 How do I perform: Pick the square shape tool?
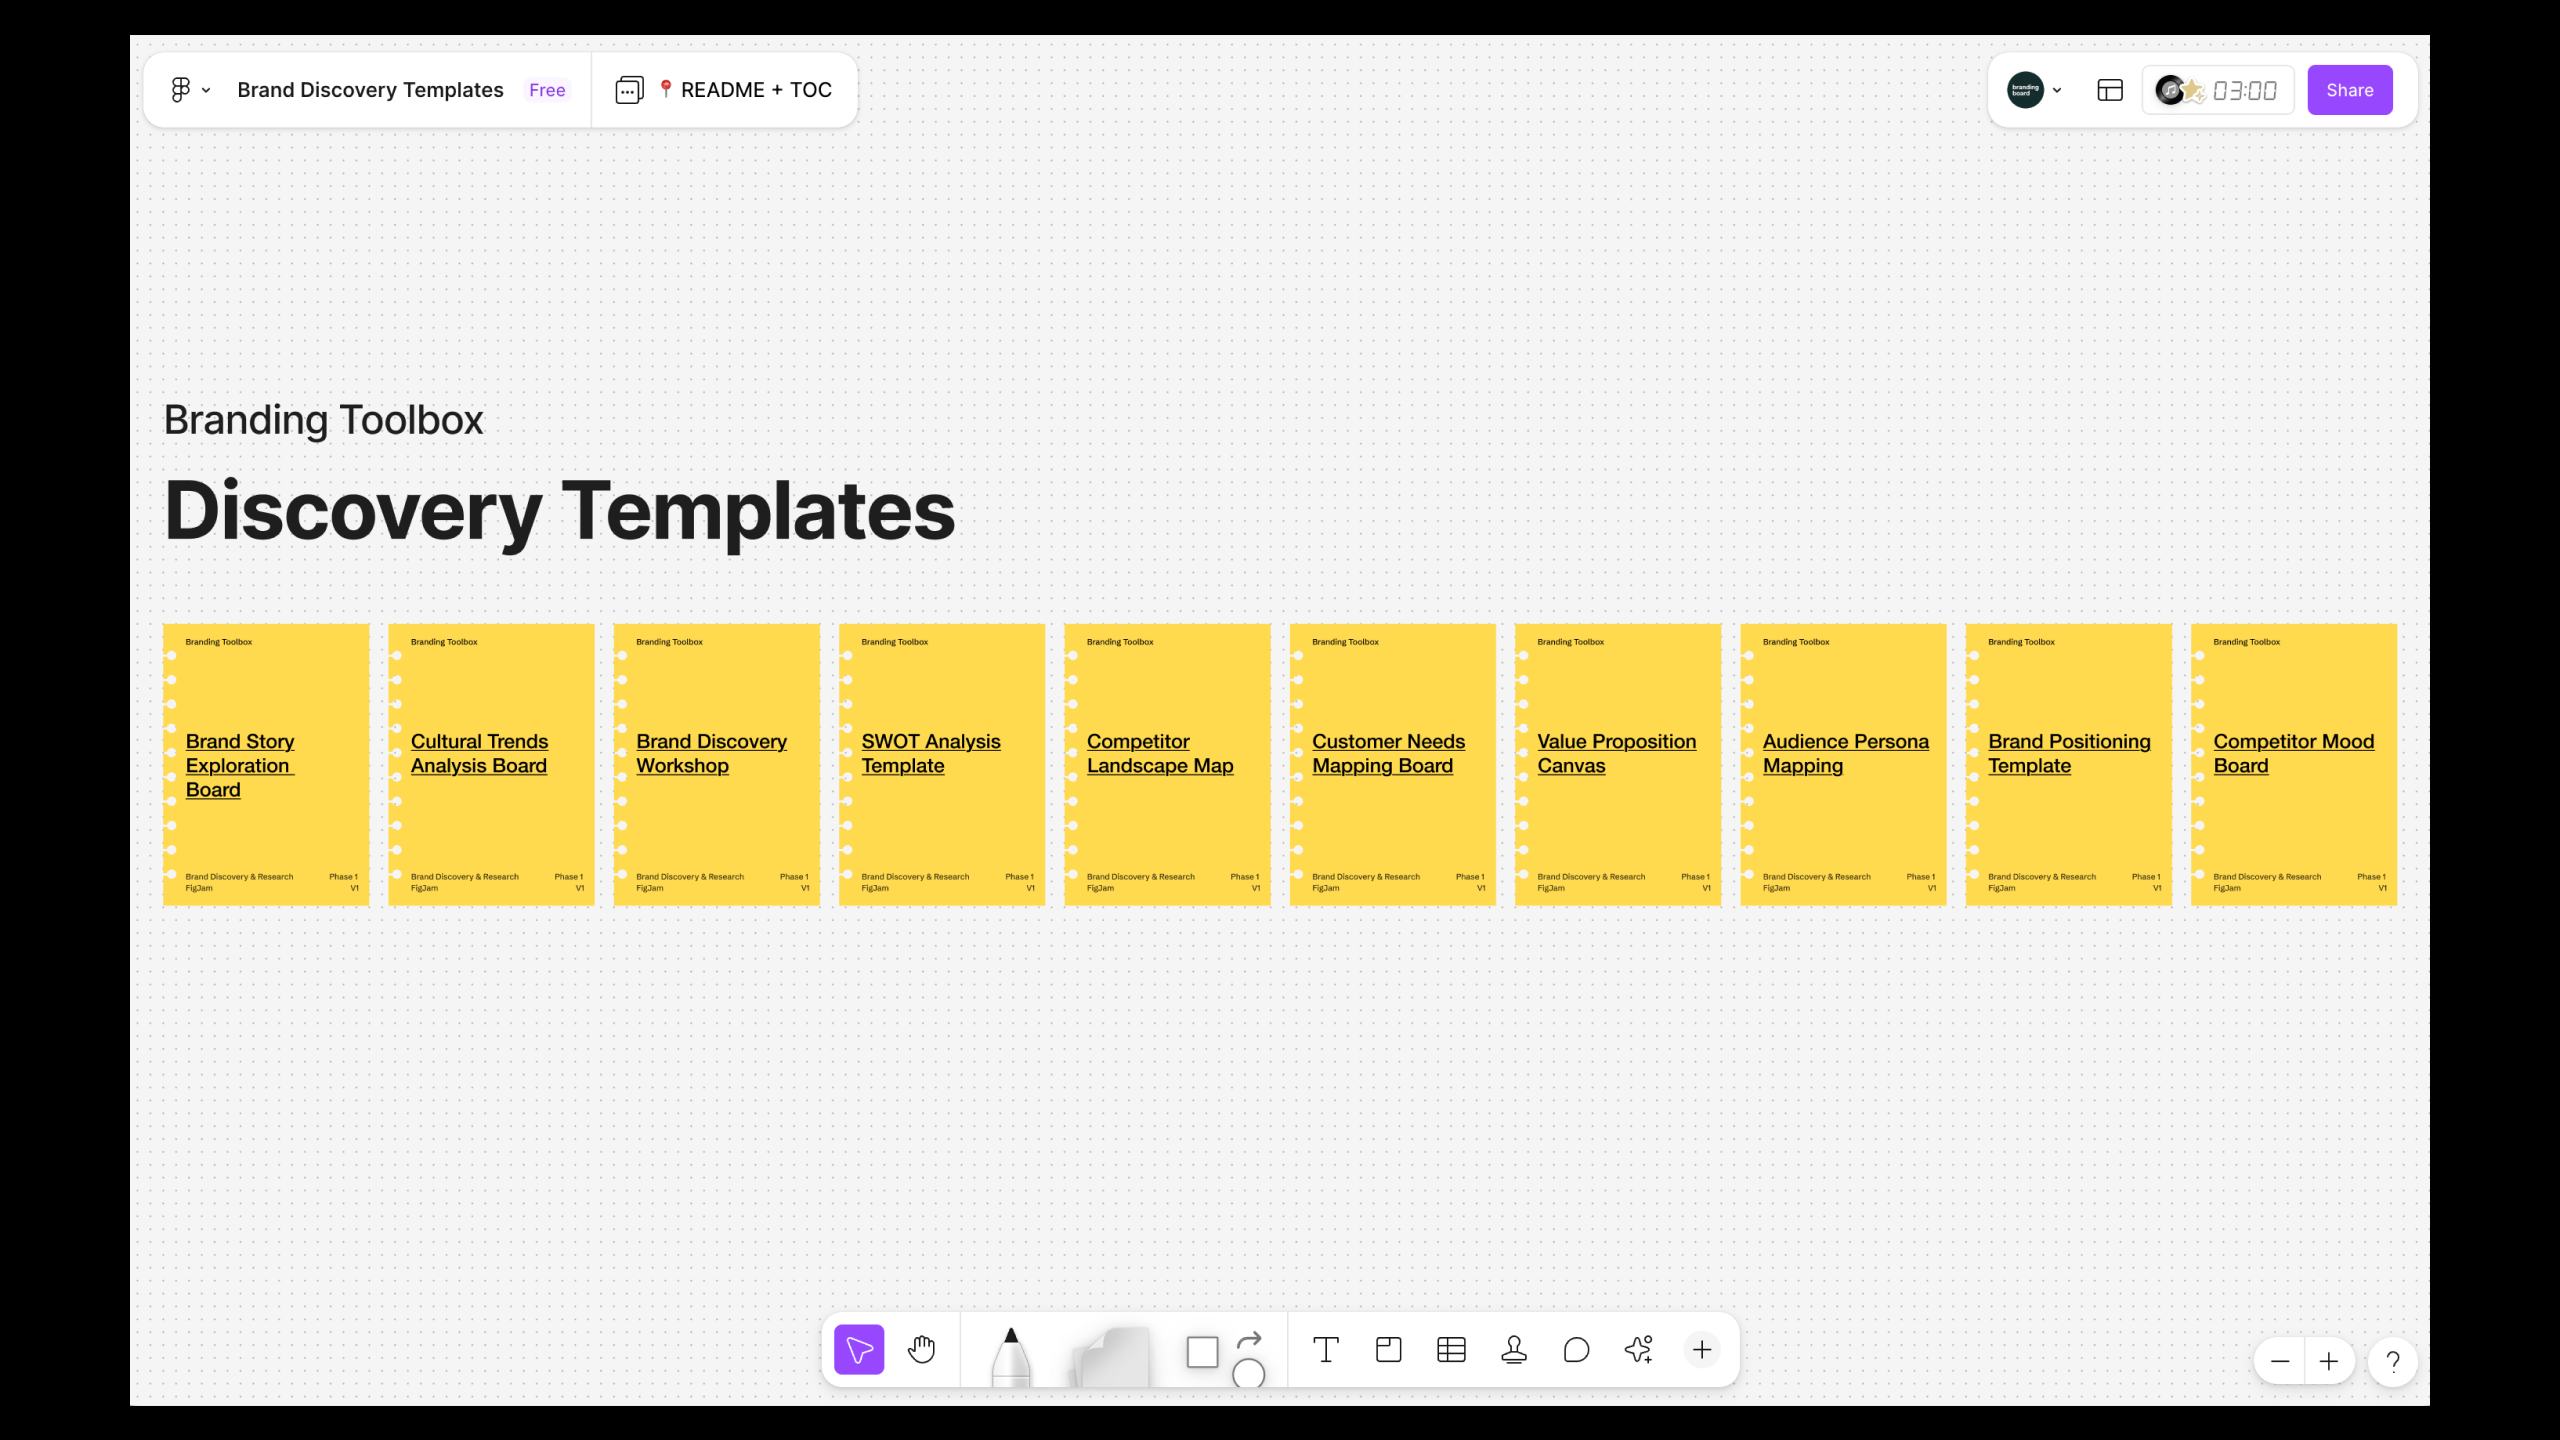pos(1202,1352)
